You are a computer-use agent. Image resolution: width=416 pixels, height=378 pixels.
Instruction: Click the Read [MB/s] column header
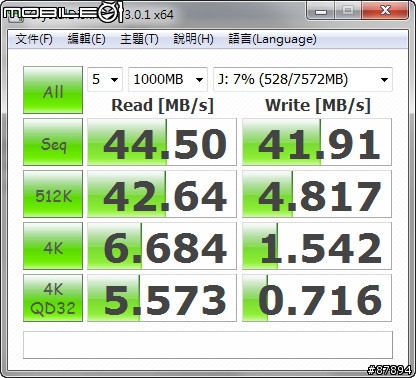[x=162, y=105]
